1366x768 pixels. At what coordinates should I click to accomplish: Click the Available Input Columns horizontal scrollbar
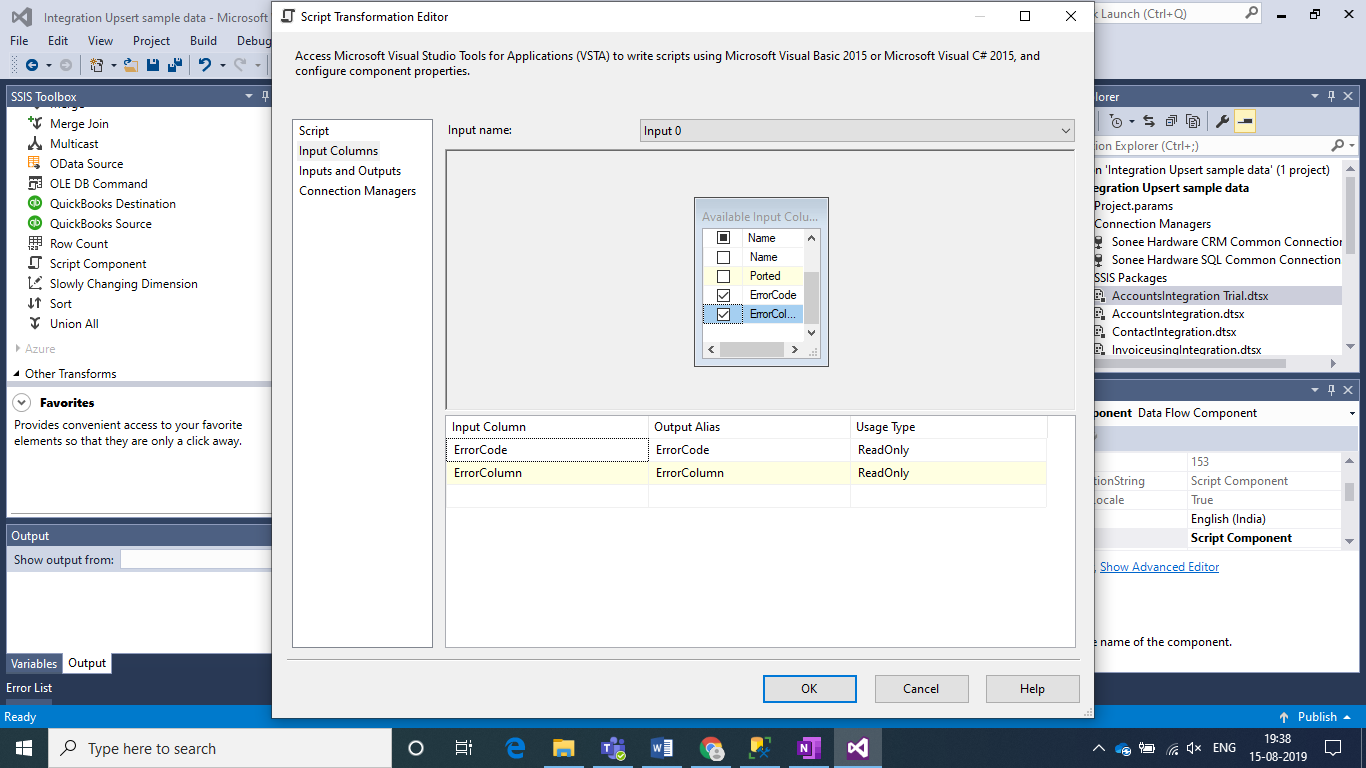(x=752, y=350)
